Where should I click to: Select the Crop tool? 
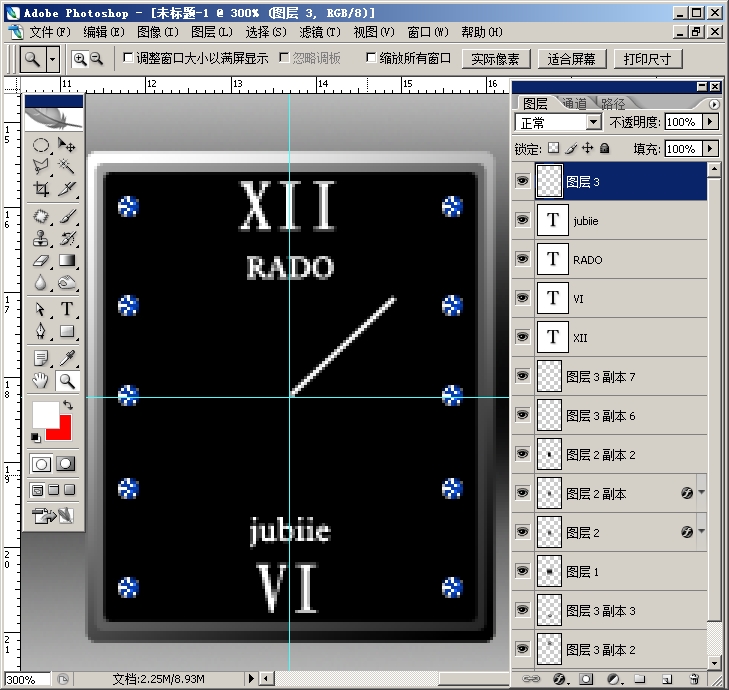[41, 189]
